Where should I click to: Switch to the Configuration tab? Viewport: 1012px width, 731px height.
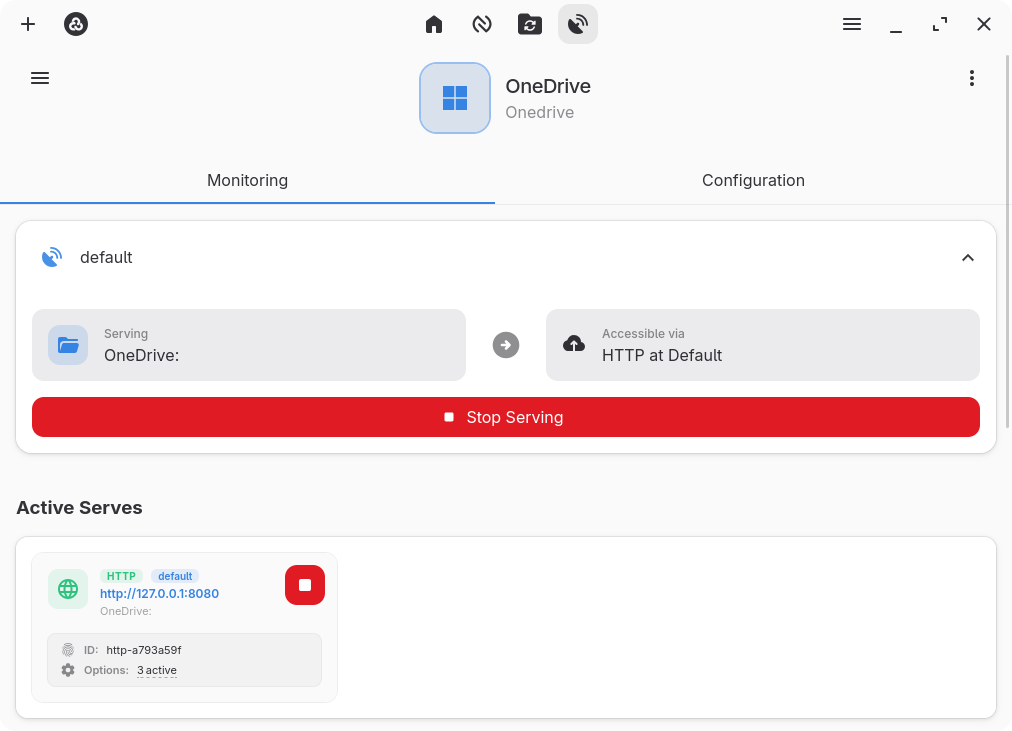pyautogui.click(x=753, y=181)
